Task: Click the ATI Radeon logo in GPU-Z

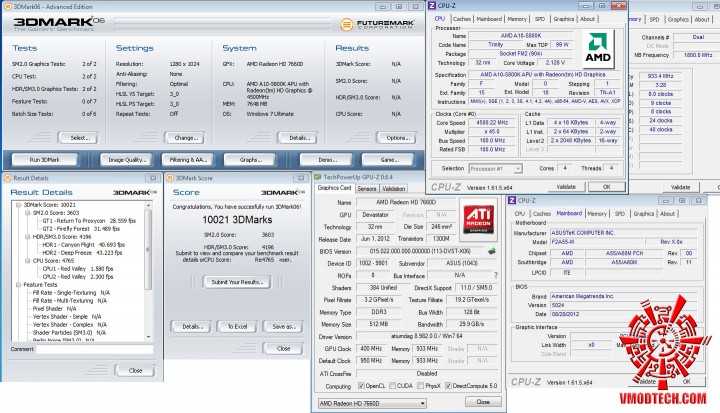Action: click(x=478, y=220)
